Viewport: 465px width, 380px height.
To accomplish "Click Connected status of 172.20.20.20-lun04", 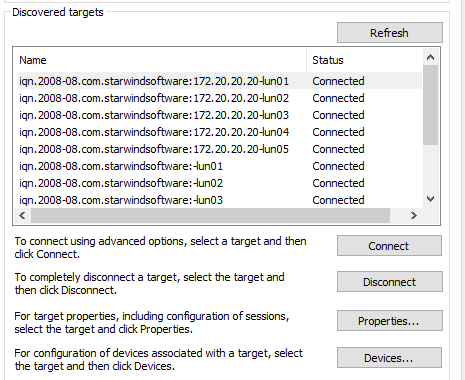I will [338, 132].
